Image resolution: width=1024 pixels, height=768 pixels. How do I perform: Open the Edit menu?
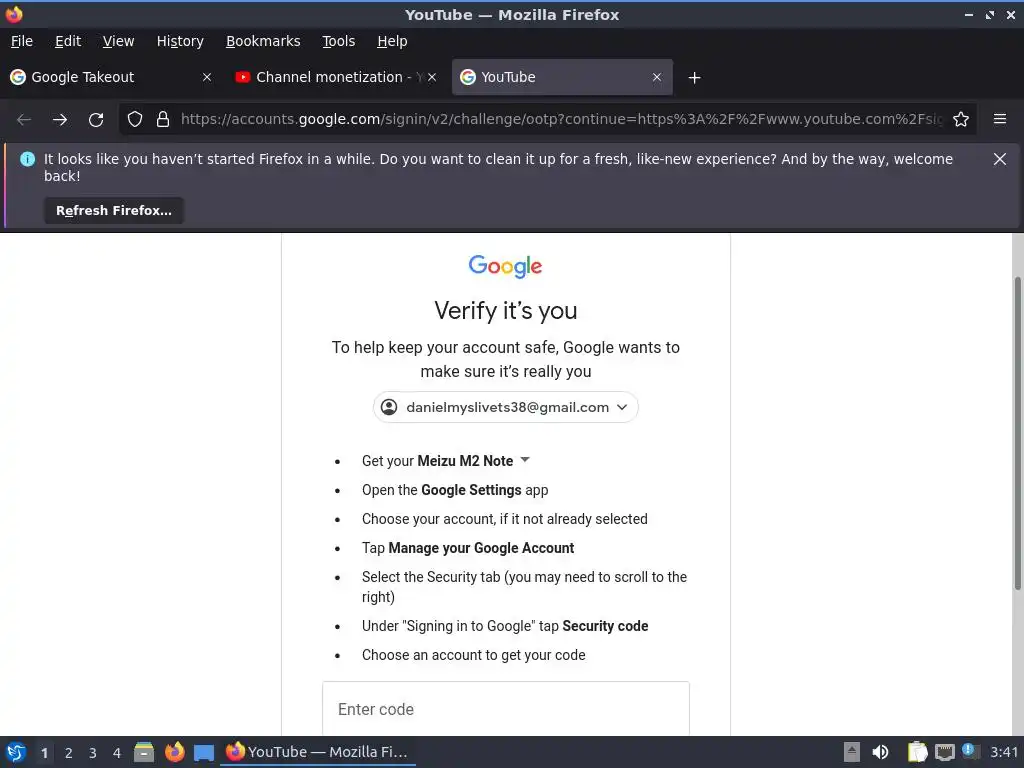[x=68, y=41]
